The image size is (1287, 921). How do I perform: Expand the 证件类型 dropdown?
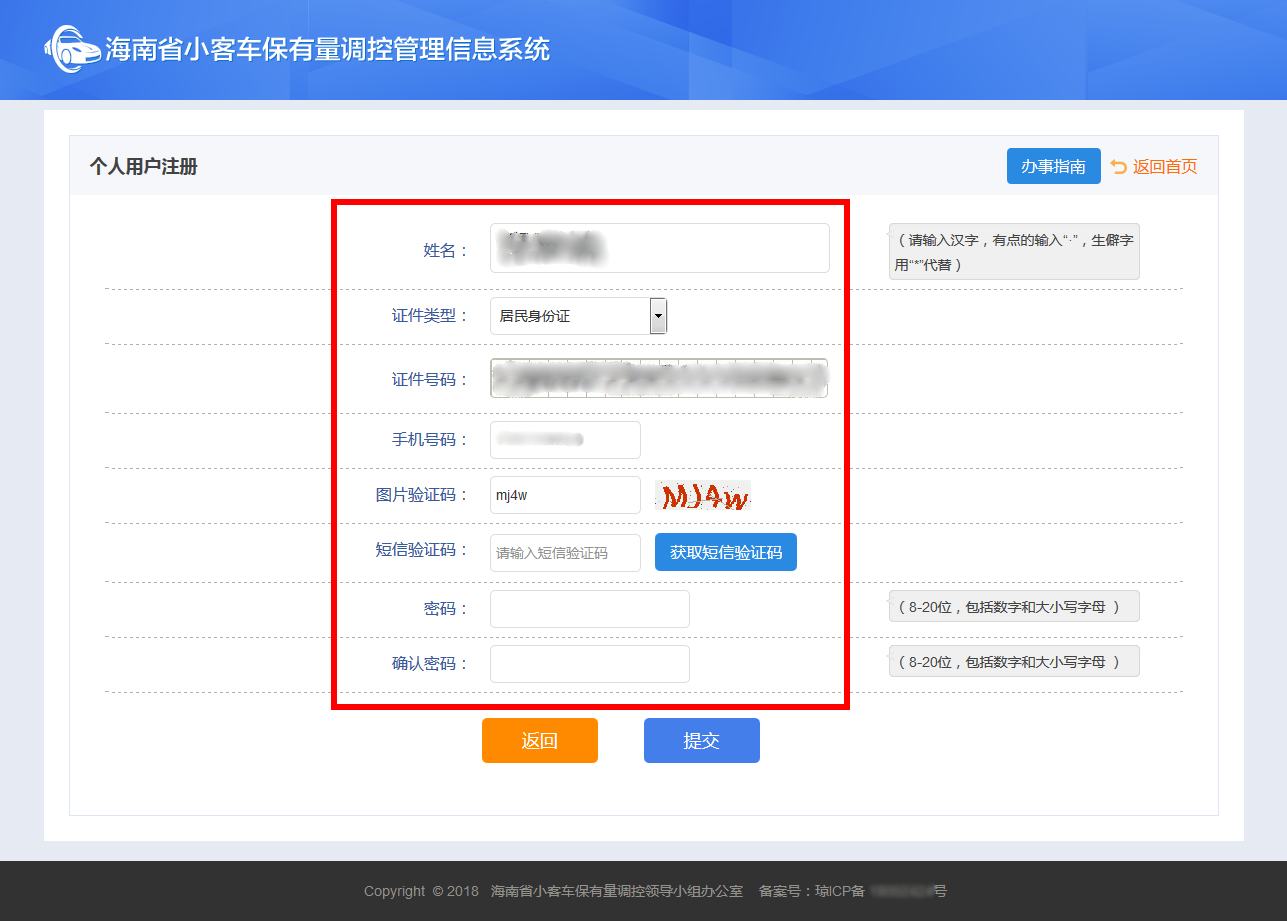click(578, 316)
